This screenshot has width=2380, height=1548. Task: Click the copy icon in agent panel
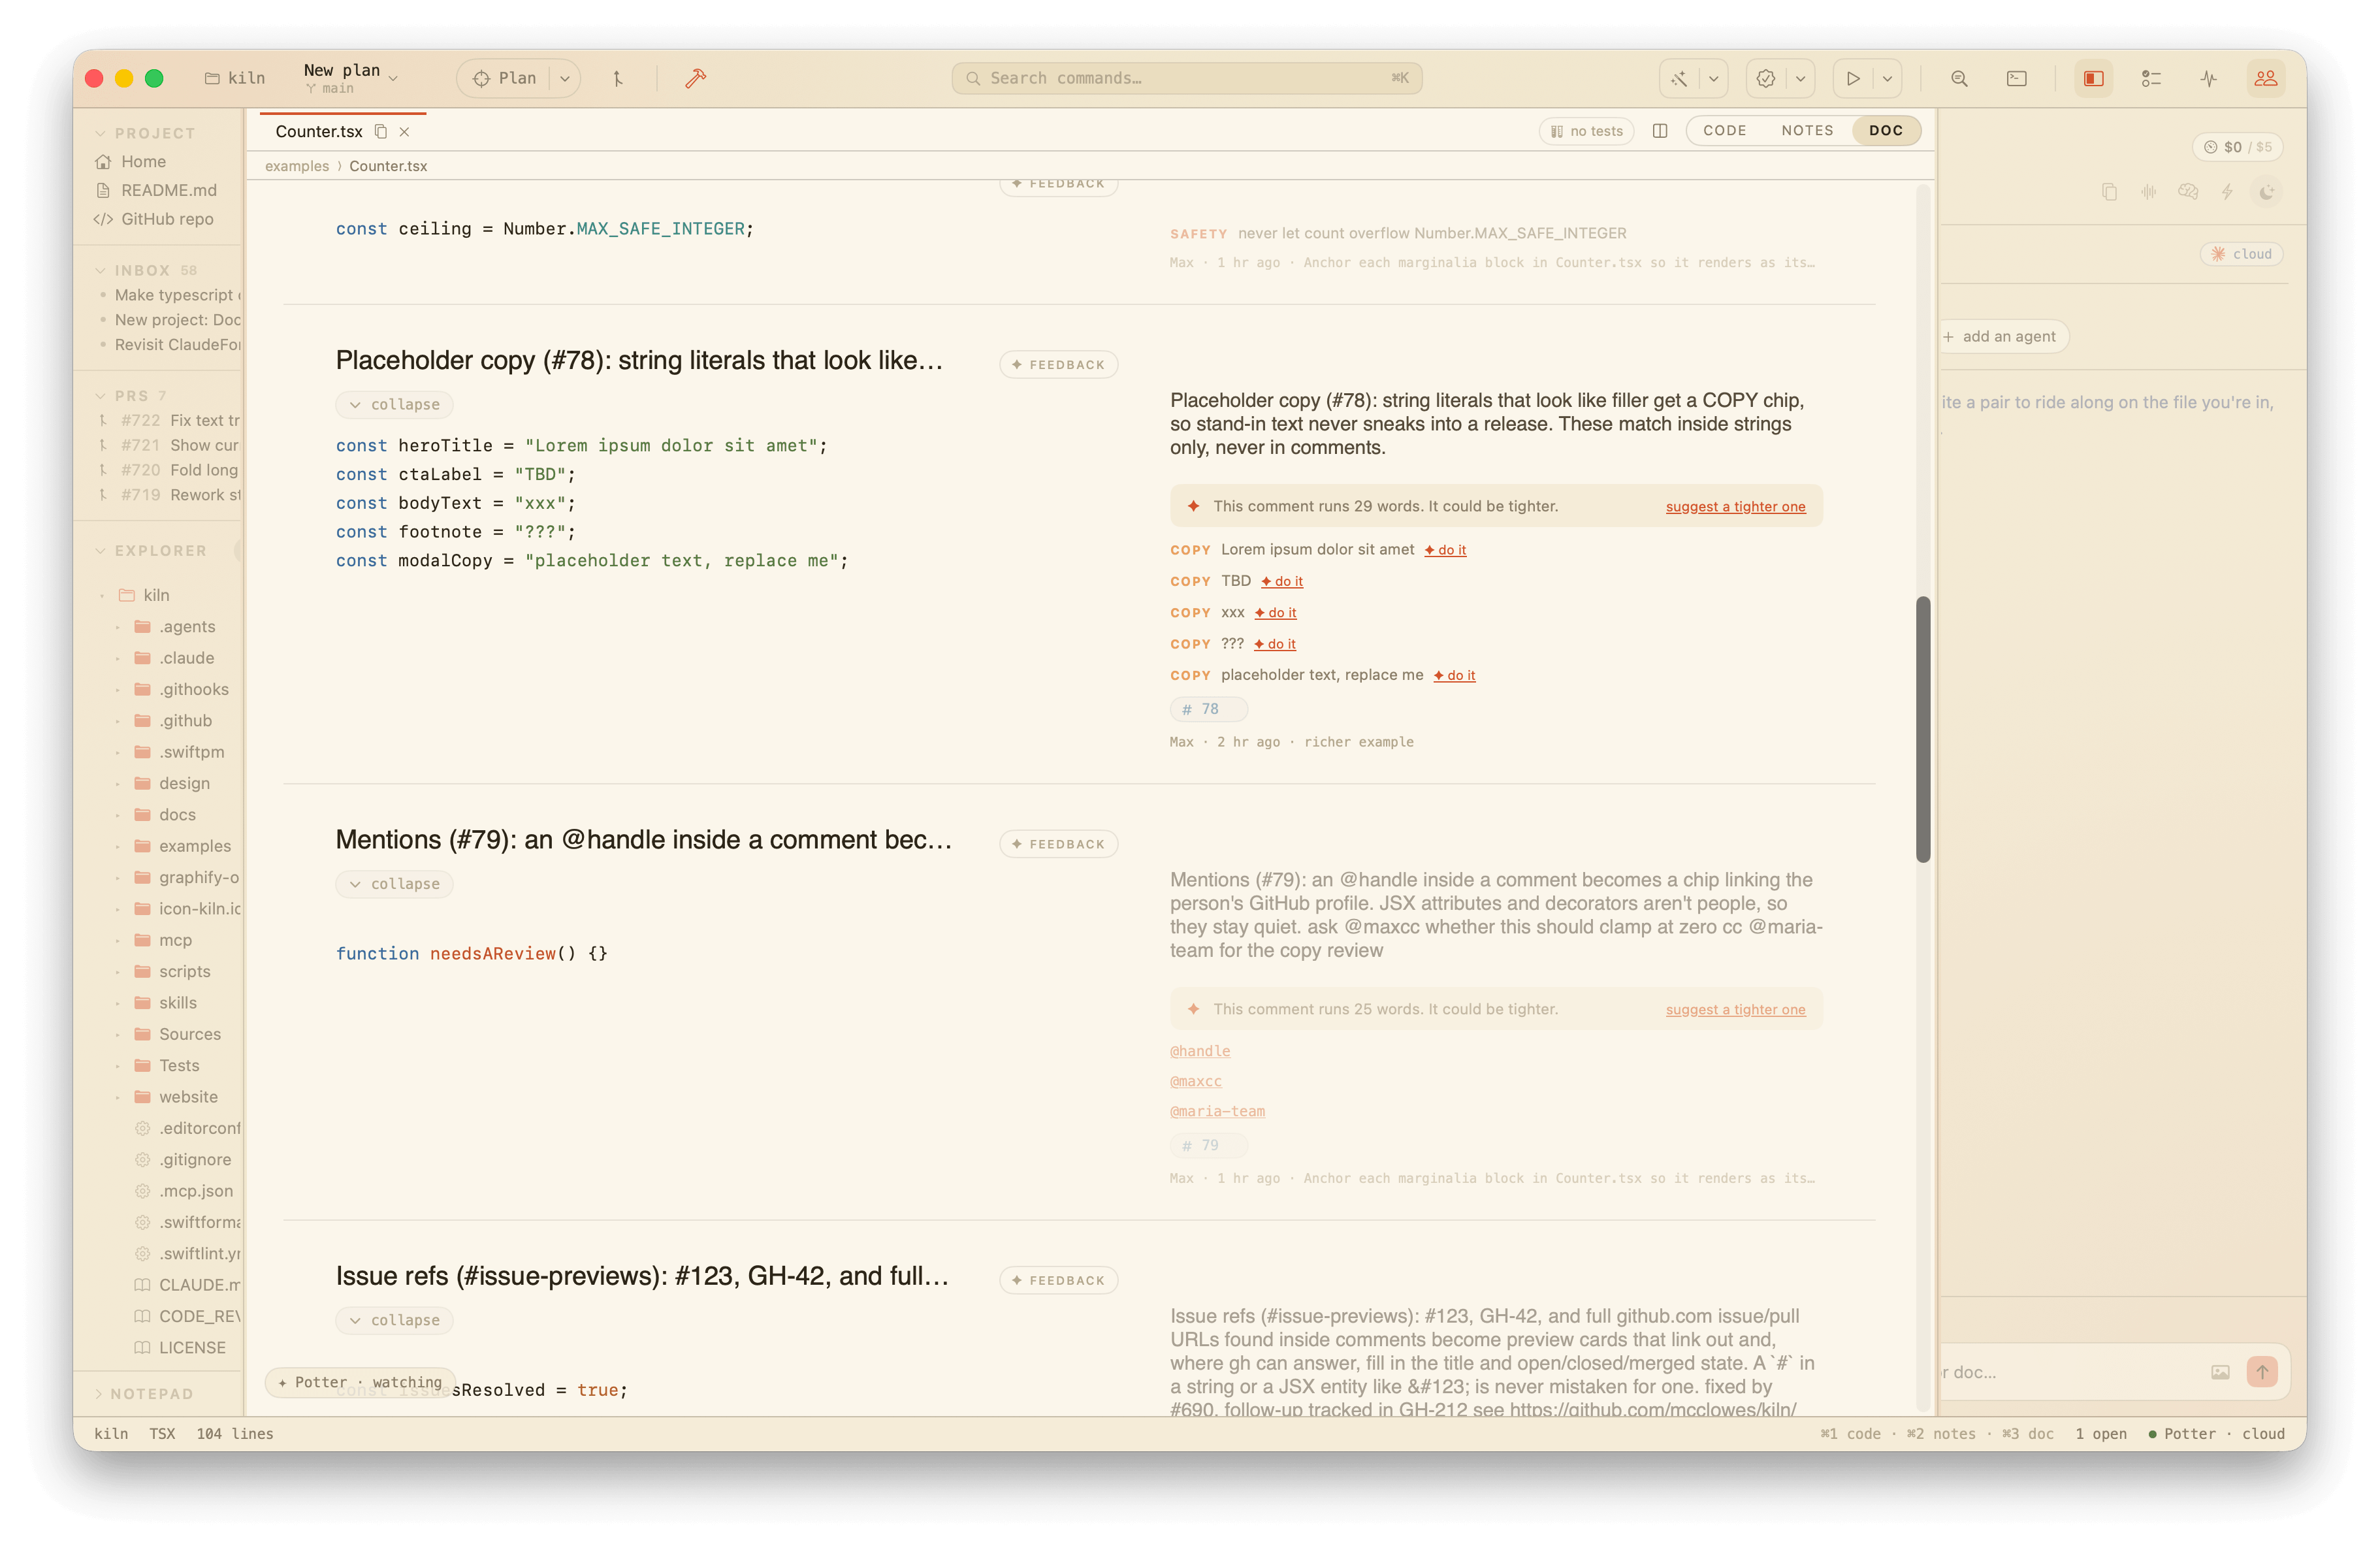tap(2109, 192)
